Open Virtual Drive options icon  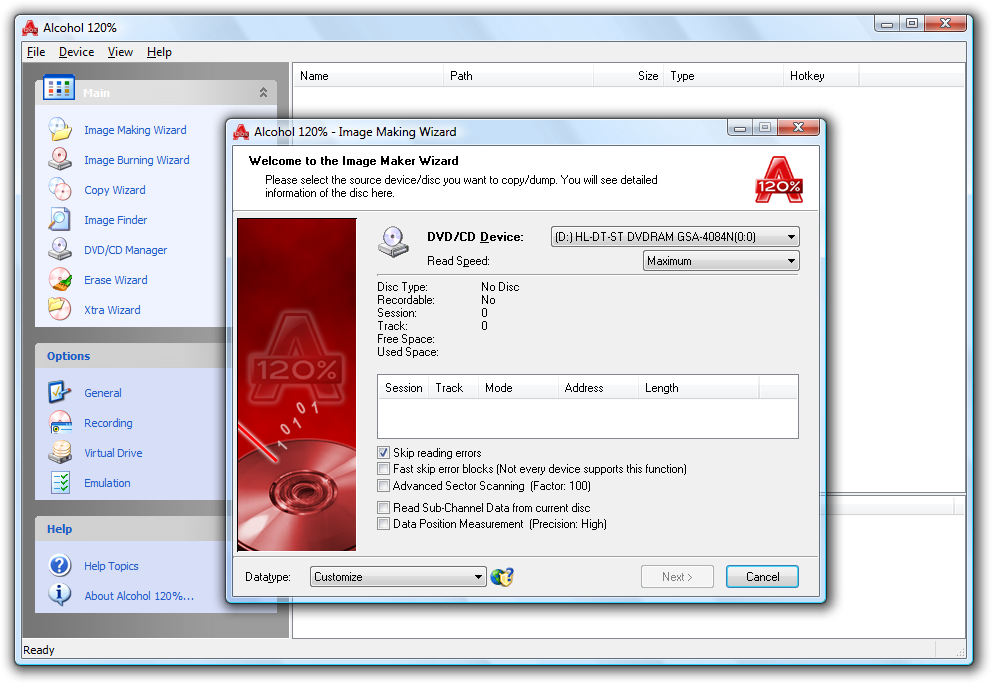(60, 453)
